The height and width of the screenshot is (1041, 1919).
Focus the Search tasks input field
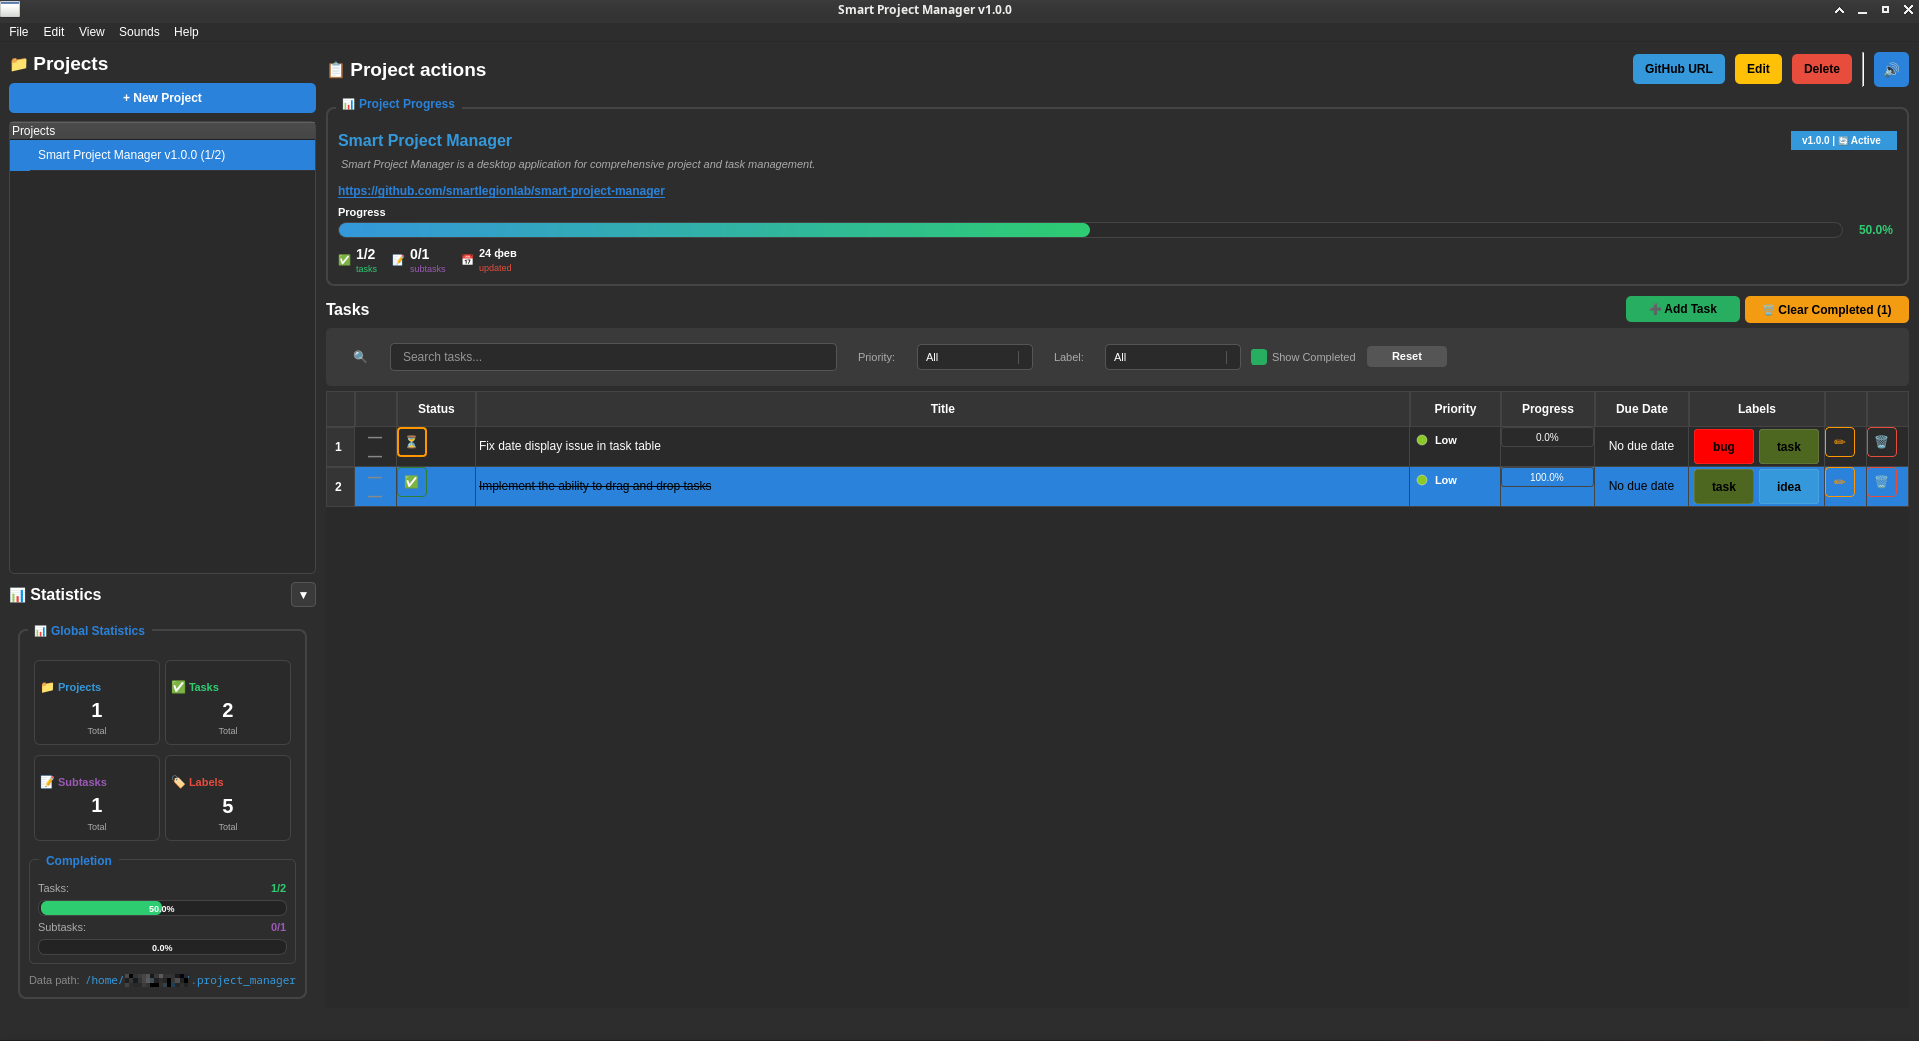tap(613, 357)
